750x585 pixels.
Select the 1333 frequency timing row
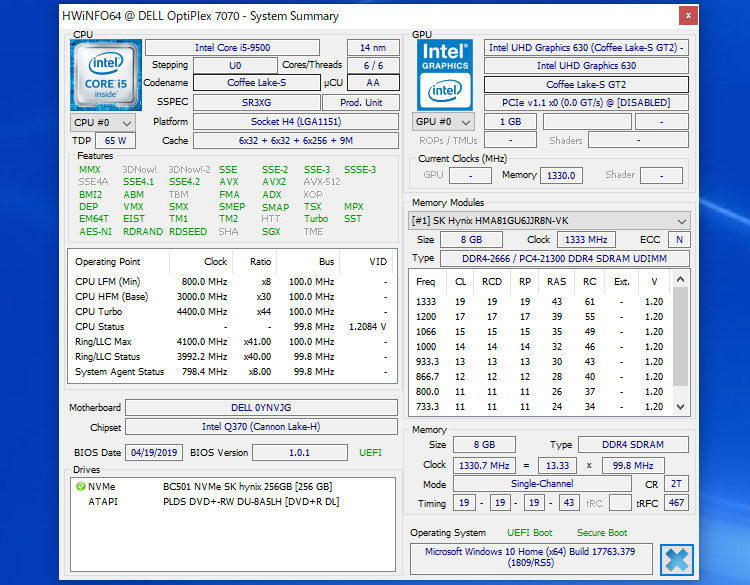coord(541,302)
